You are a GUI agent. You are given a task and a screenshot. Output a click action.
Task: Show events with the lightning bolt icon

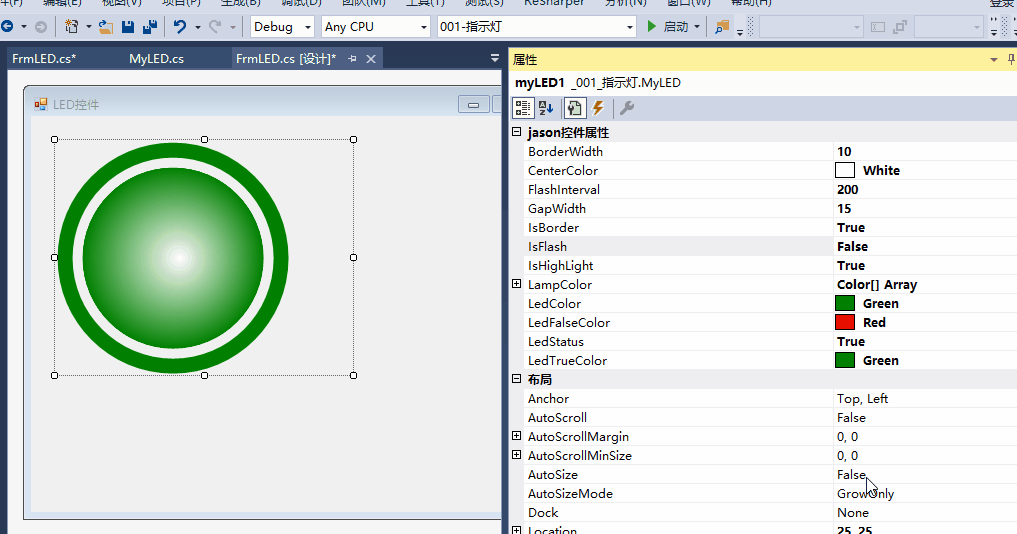598,108
